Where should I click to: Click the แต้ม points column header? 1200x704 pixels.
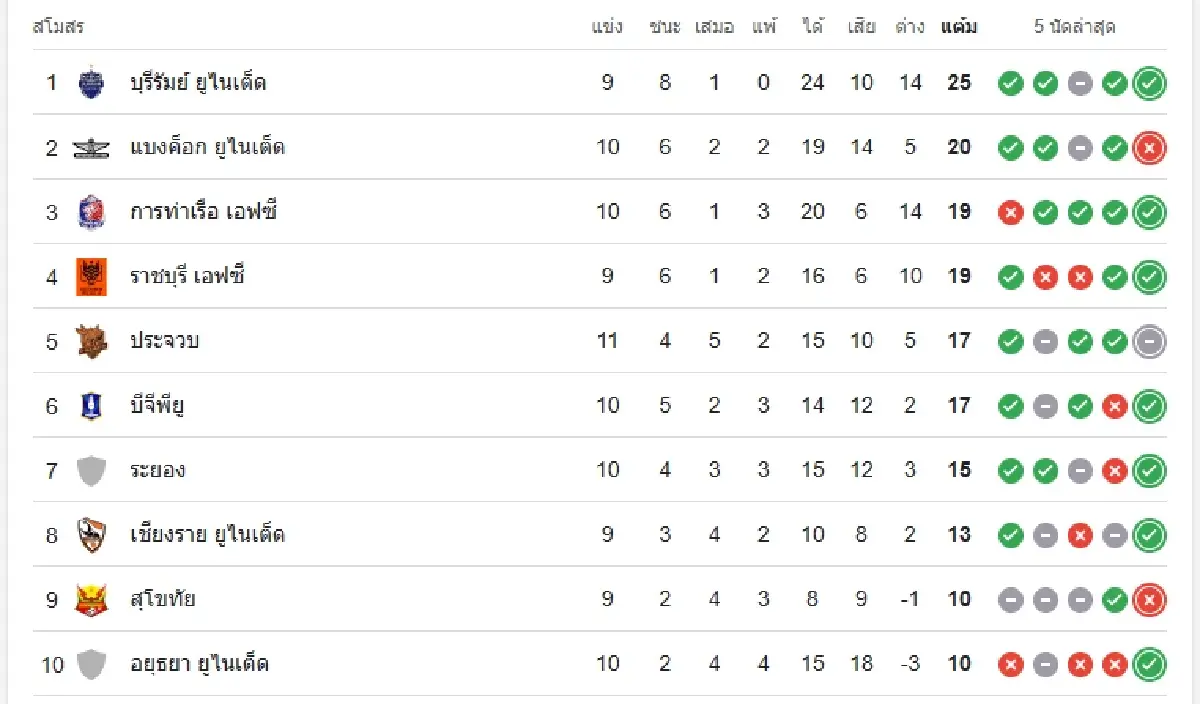click(959, 27)
